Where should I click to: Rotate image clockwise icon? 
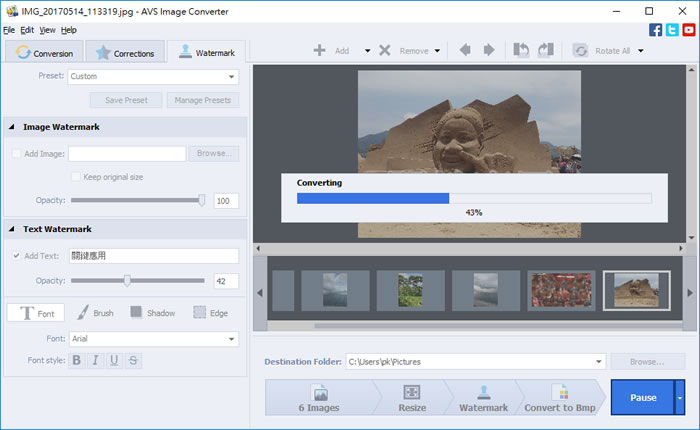click(x=546, y=50)
